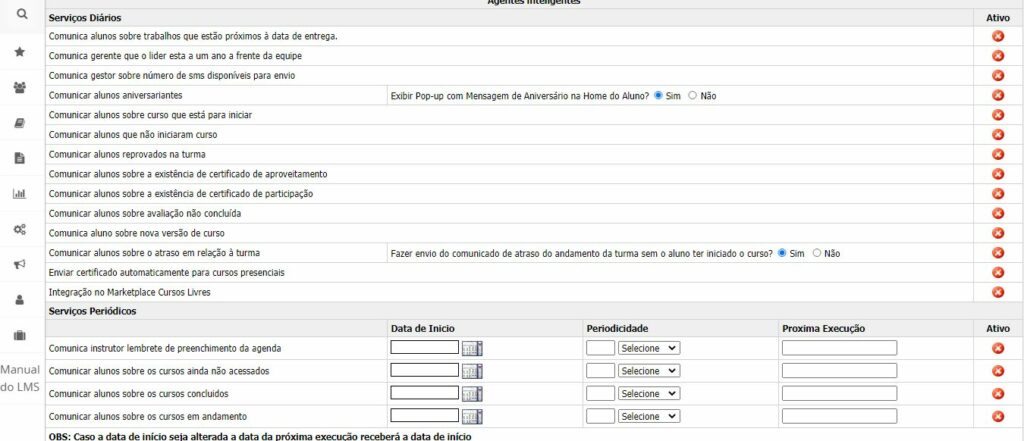
Task: Toggle active status for Comunicar alunos aniversariantes
Action: pos(997,95)
